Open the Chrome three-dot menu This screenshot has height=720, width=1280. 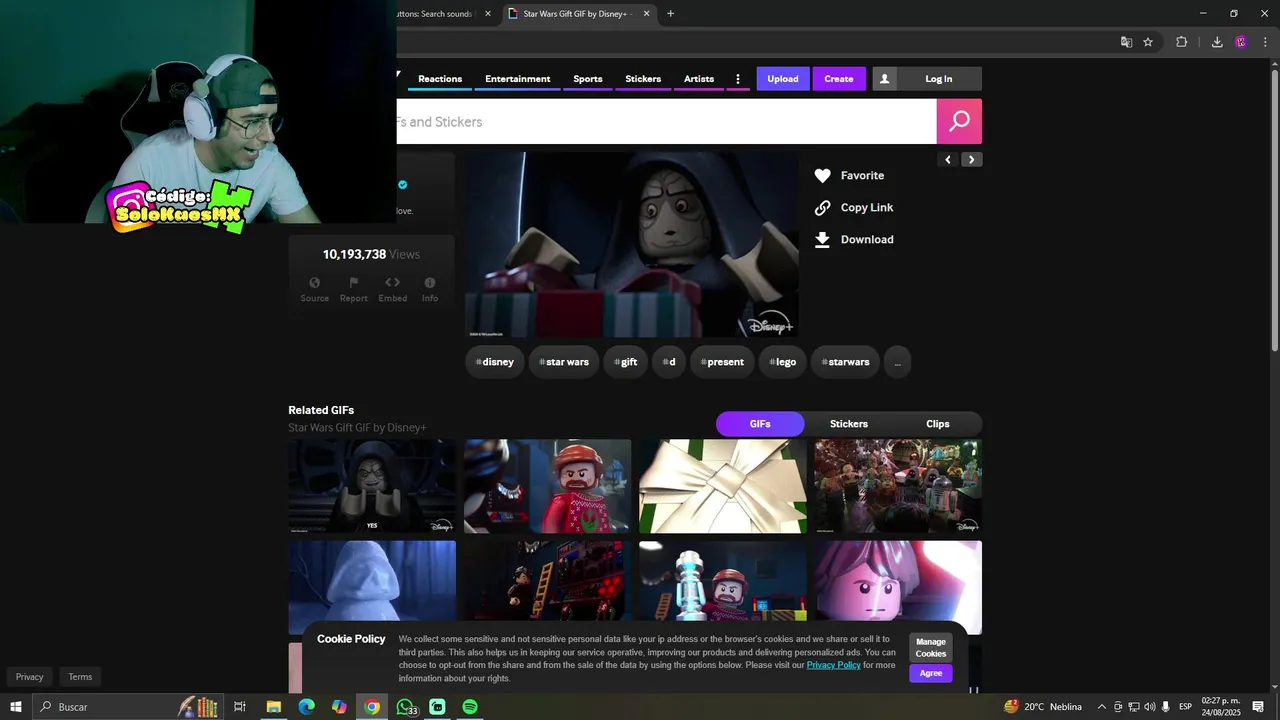click(1265, 42)
